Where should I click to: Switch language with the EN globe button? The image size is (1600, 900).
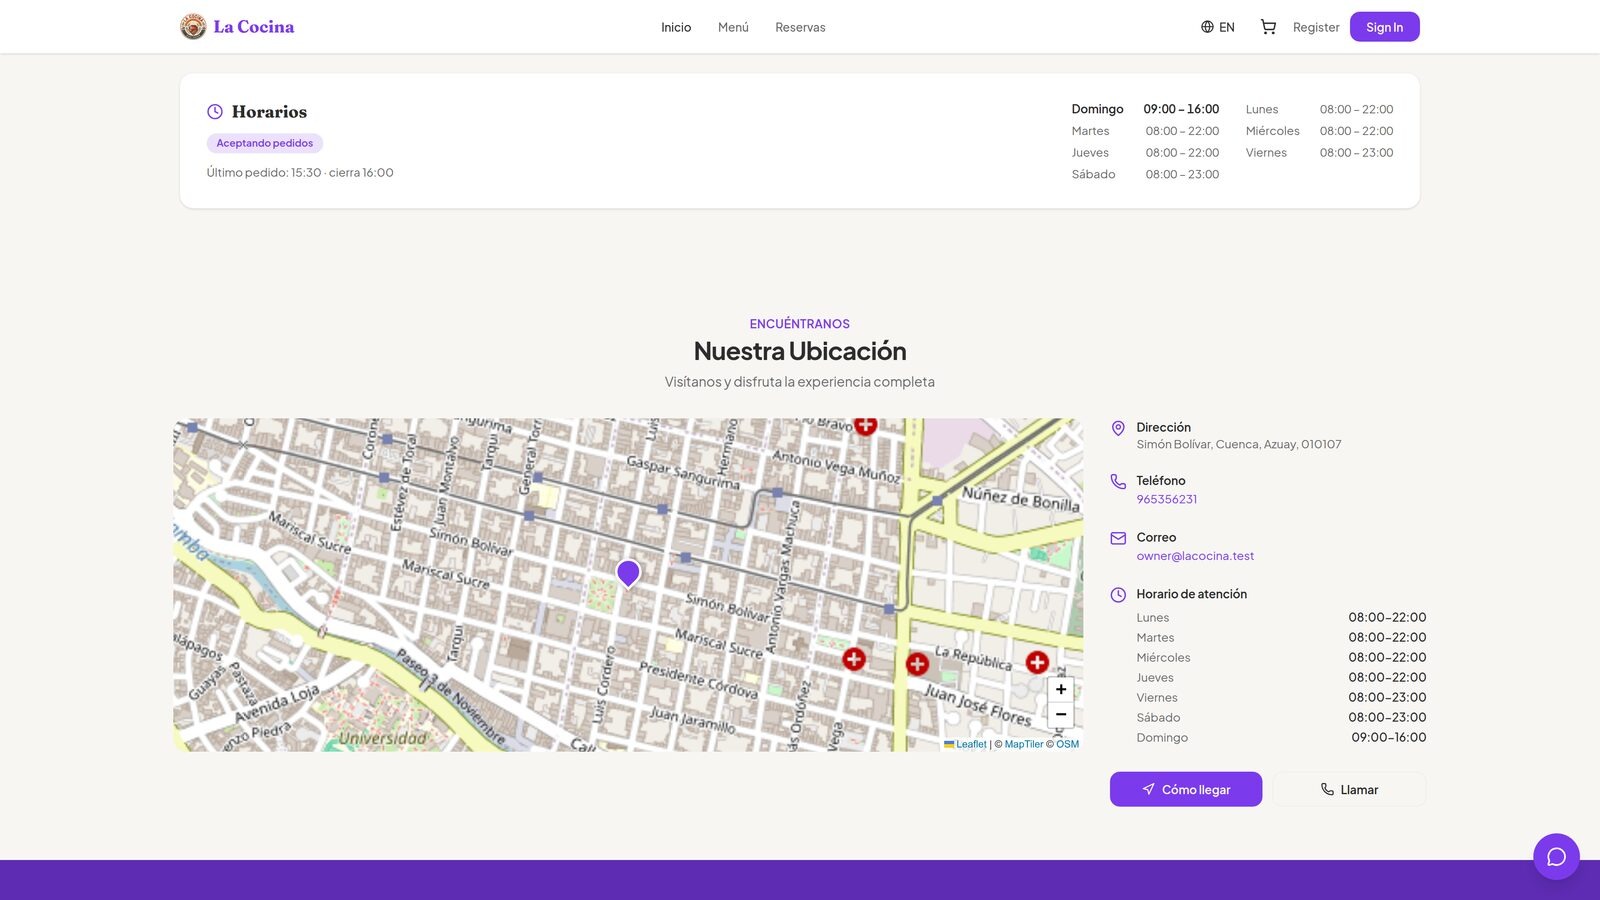point(1218,27)
